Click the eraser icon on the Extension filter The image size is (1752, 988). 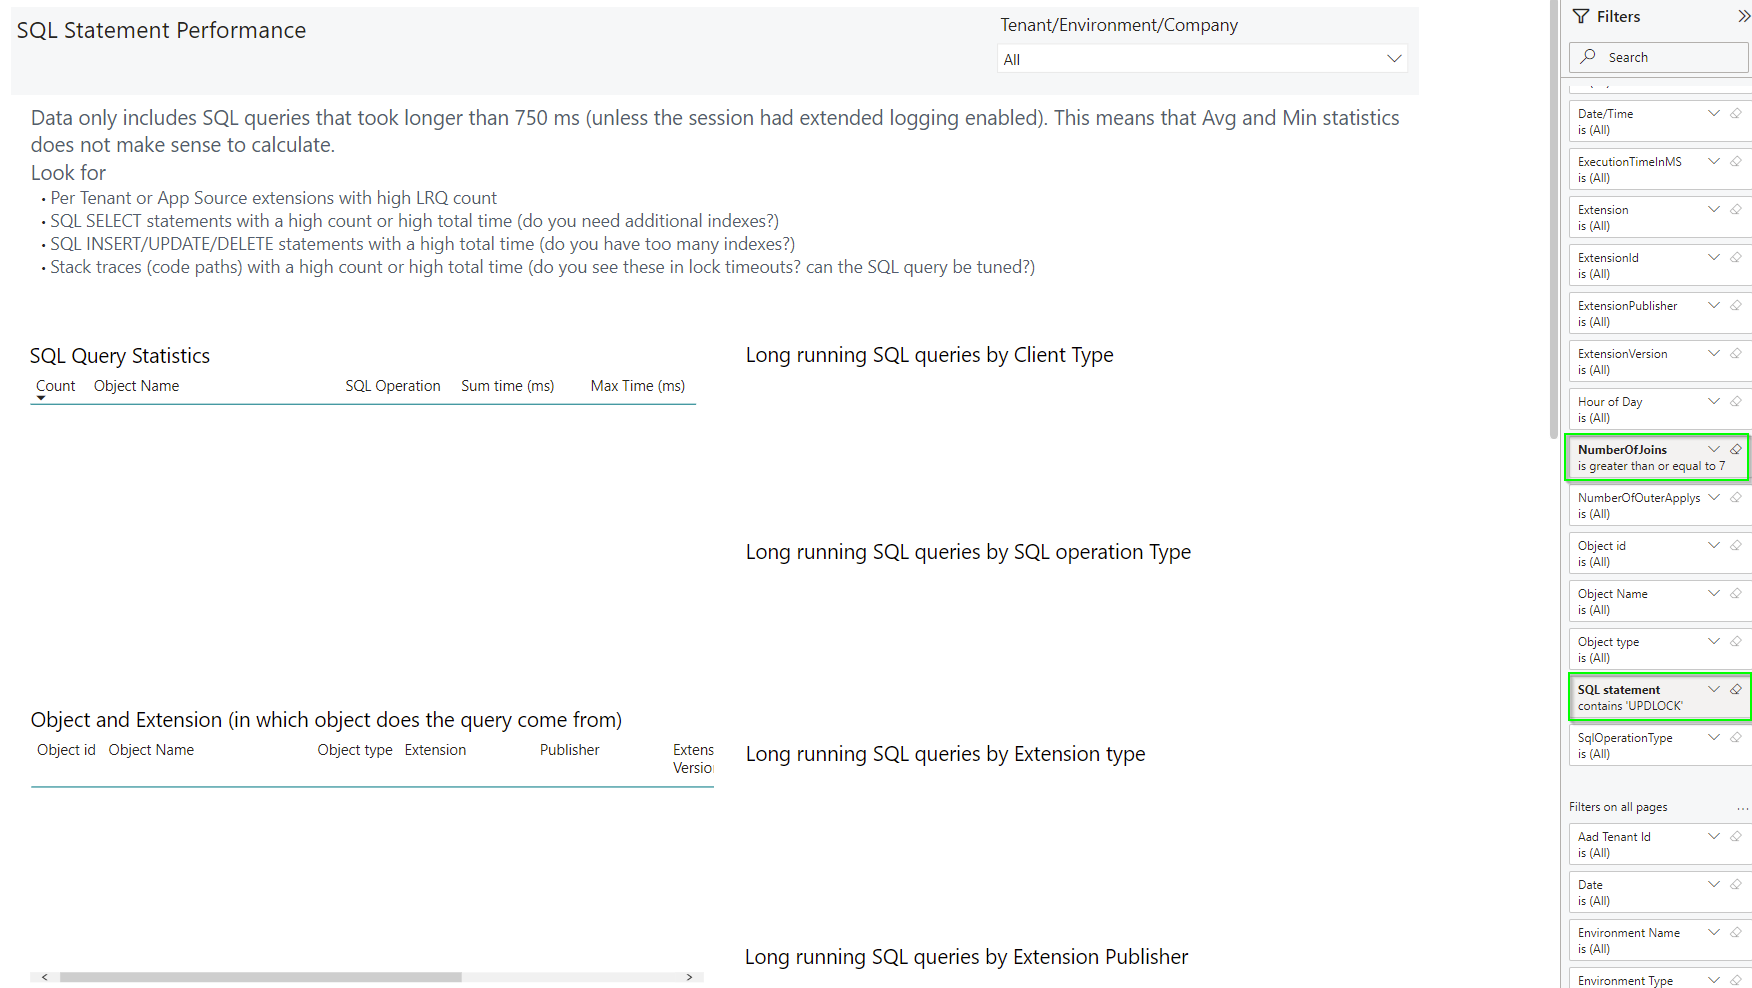[1736, 209]
